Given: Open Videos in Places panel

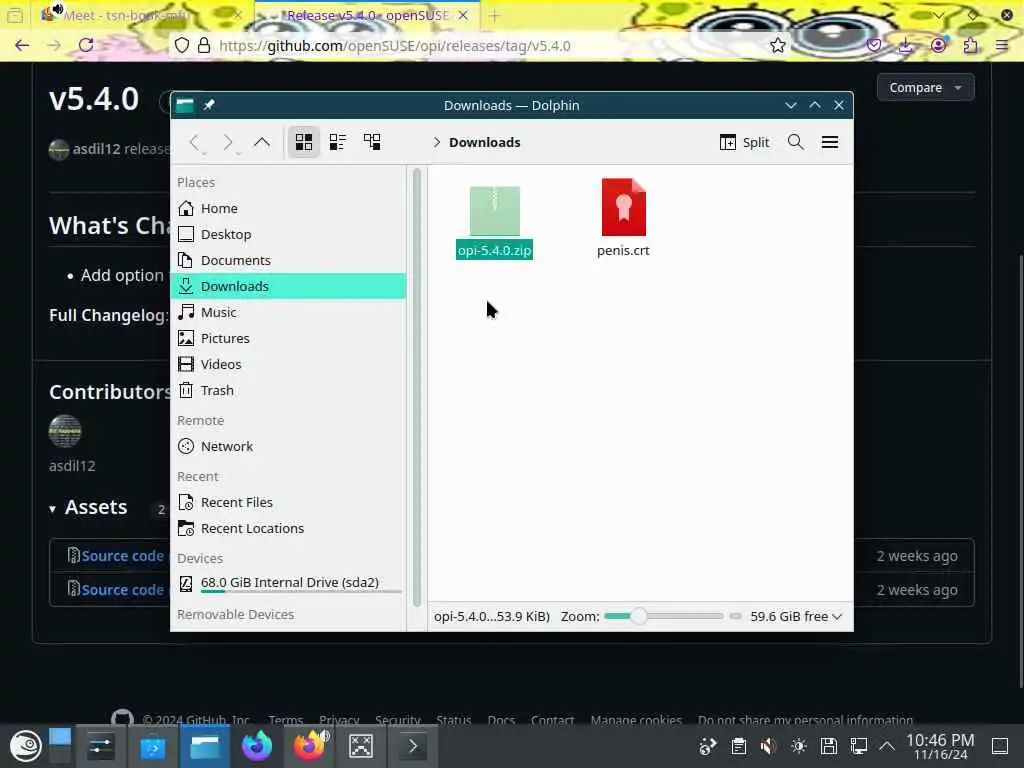Looking at the screenshot, I should [288, 364].
